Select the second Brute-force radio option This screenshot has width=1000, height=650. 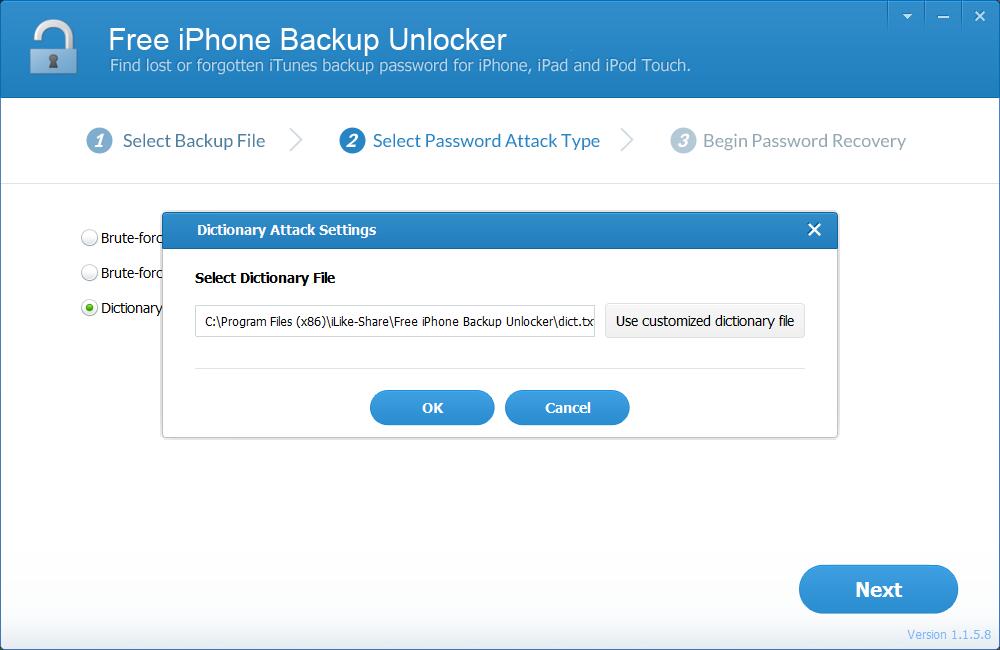(89, 273)
